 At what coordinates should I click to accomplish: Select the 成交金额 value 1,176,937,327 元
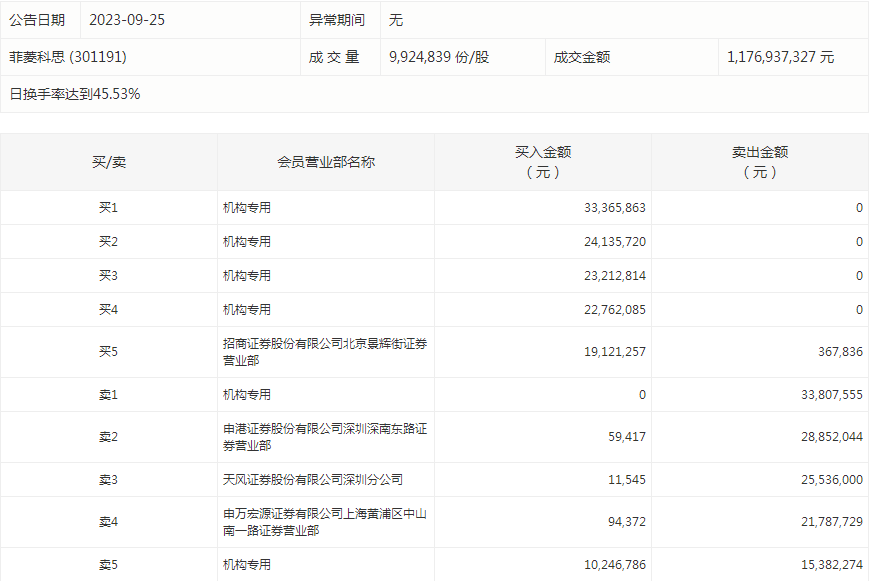[x=780, y=57]
